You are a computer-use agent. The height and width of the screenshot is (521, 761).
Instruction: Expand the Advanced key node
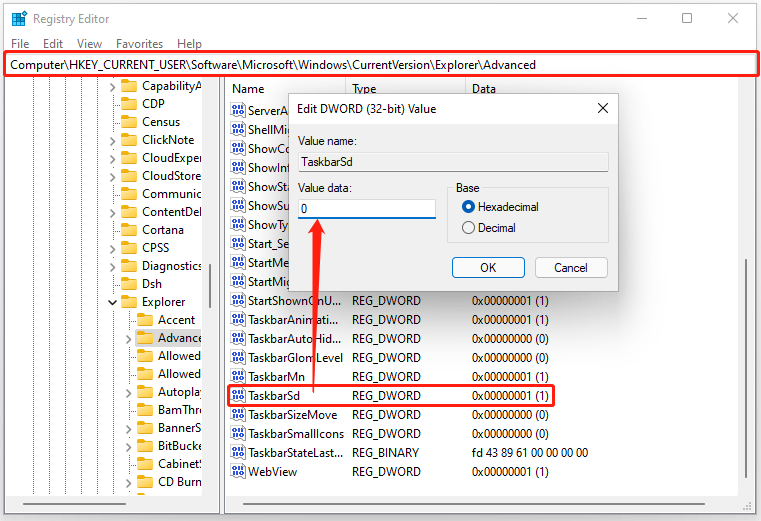129,338
